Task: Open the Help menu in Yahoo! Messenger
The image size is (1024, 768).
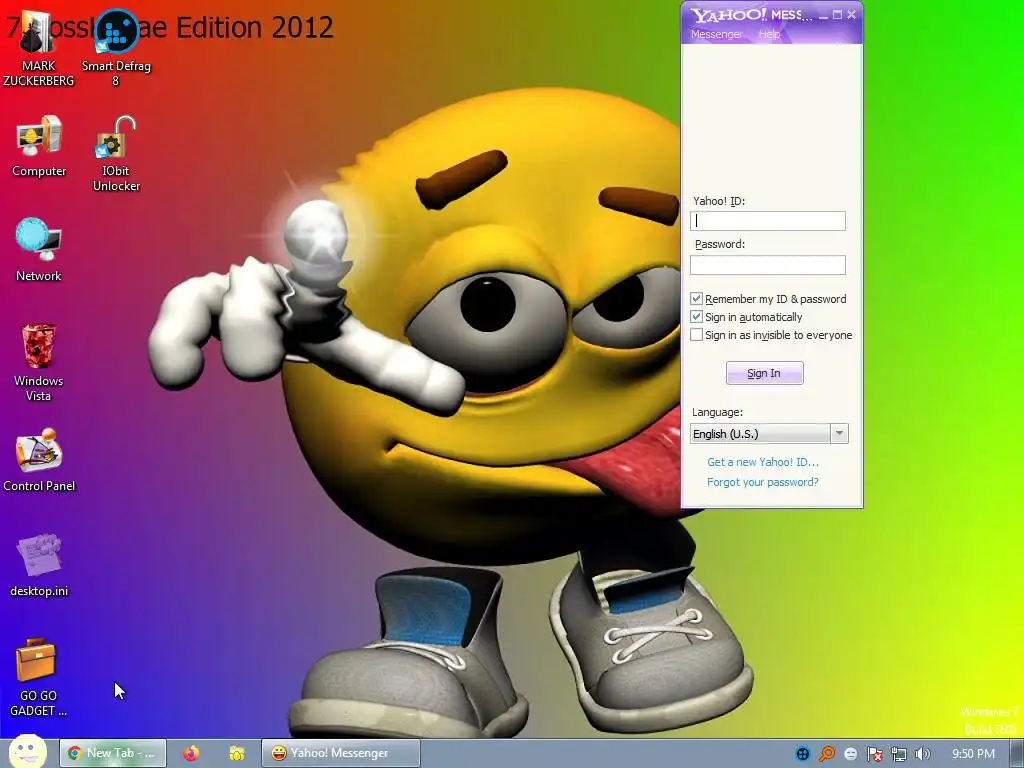Action: (769, 34)
